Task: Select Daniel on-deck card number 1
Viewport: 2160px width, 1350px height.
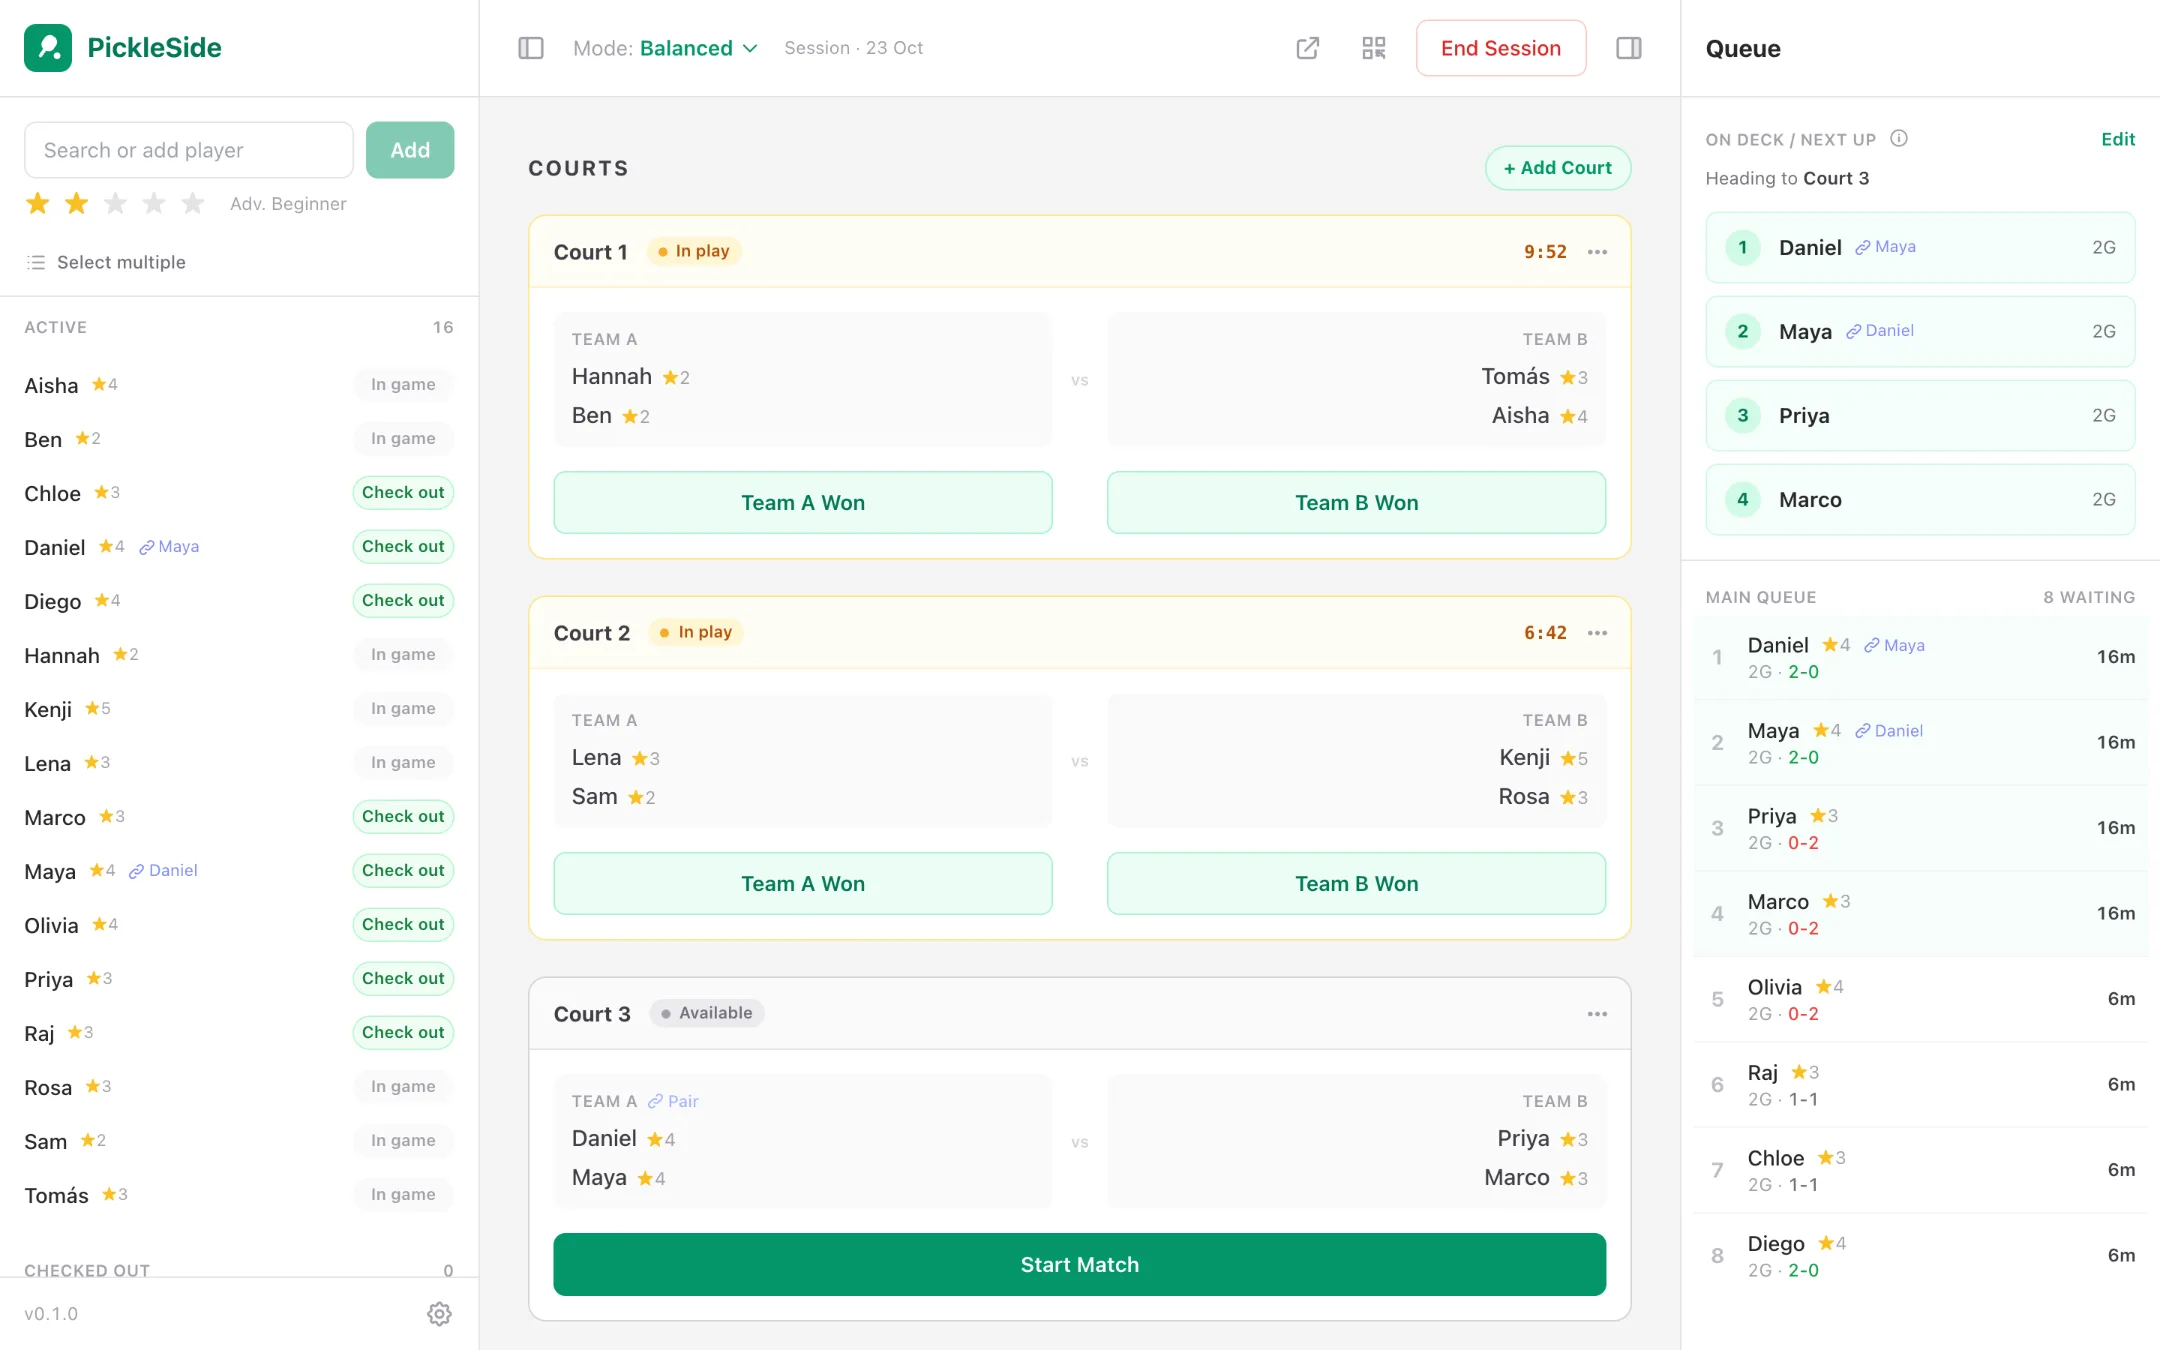Action: point(1920,247)
